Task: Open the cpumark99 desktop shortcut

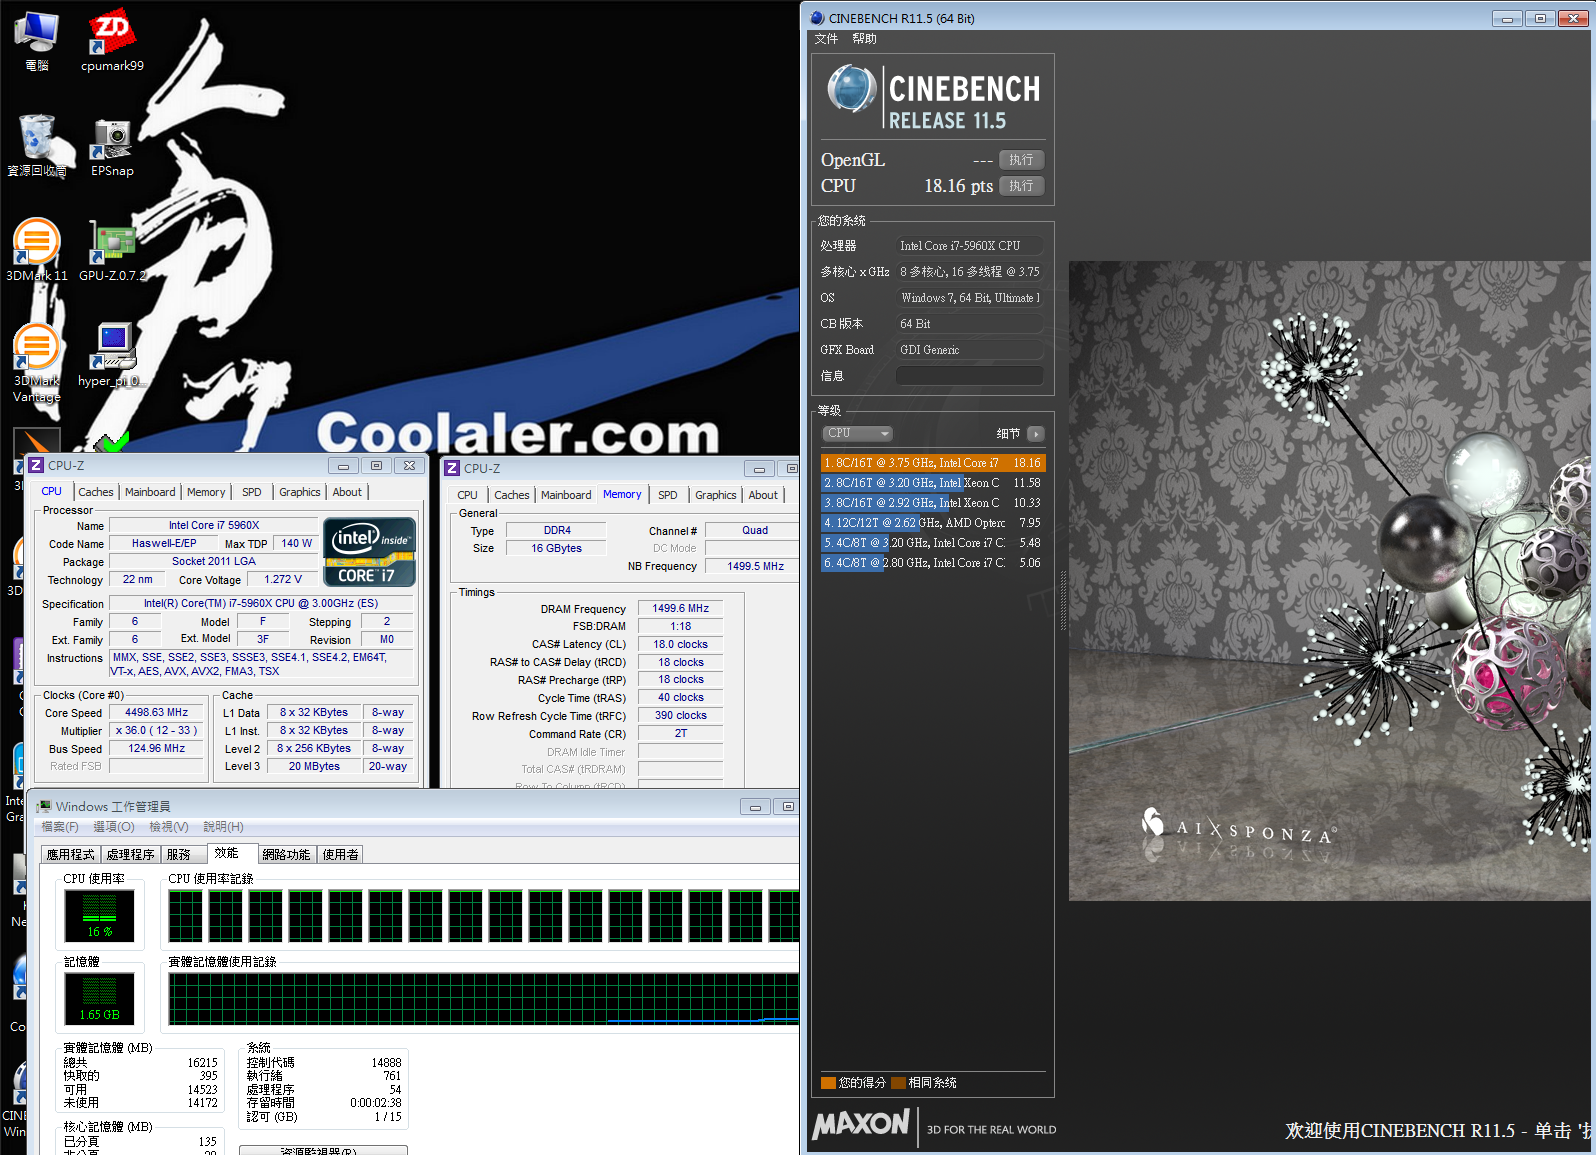Action: pos(112,40)
